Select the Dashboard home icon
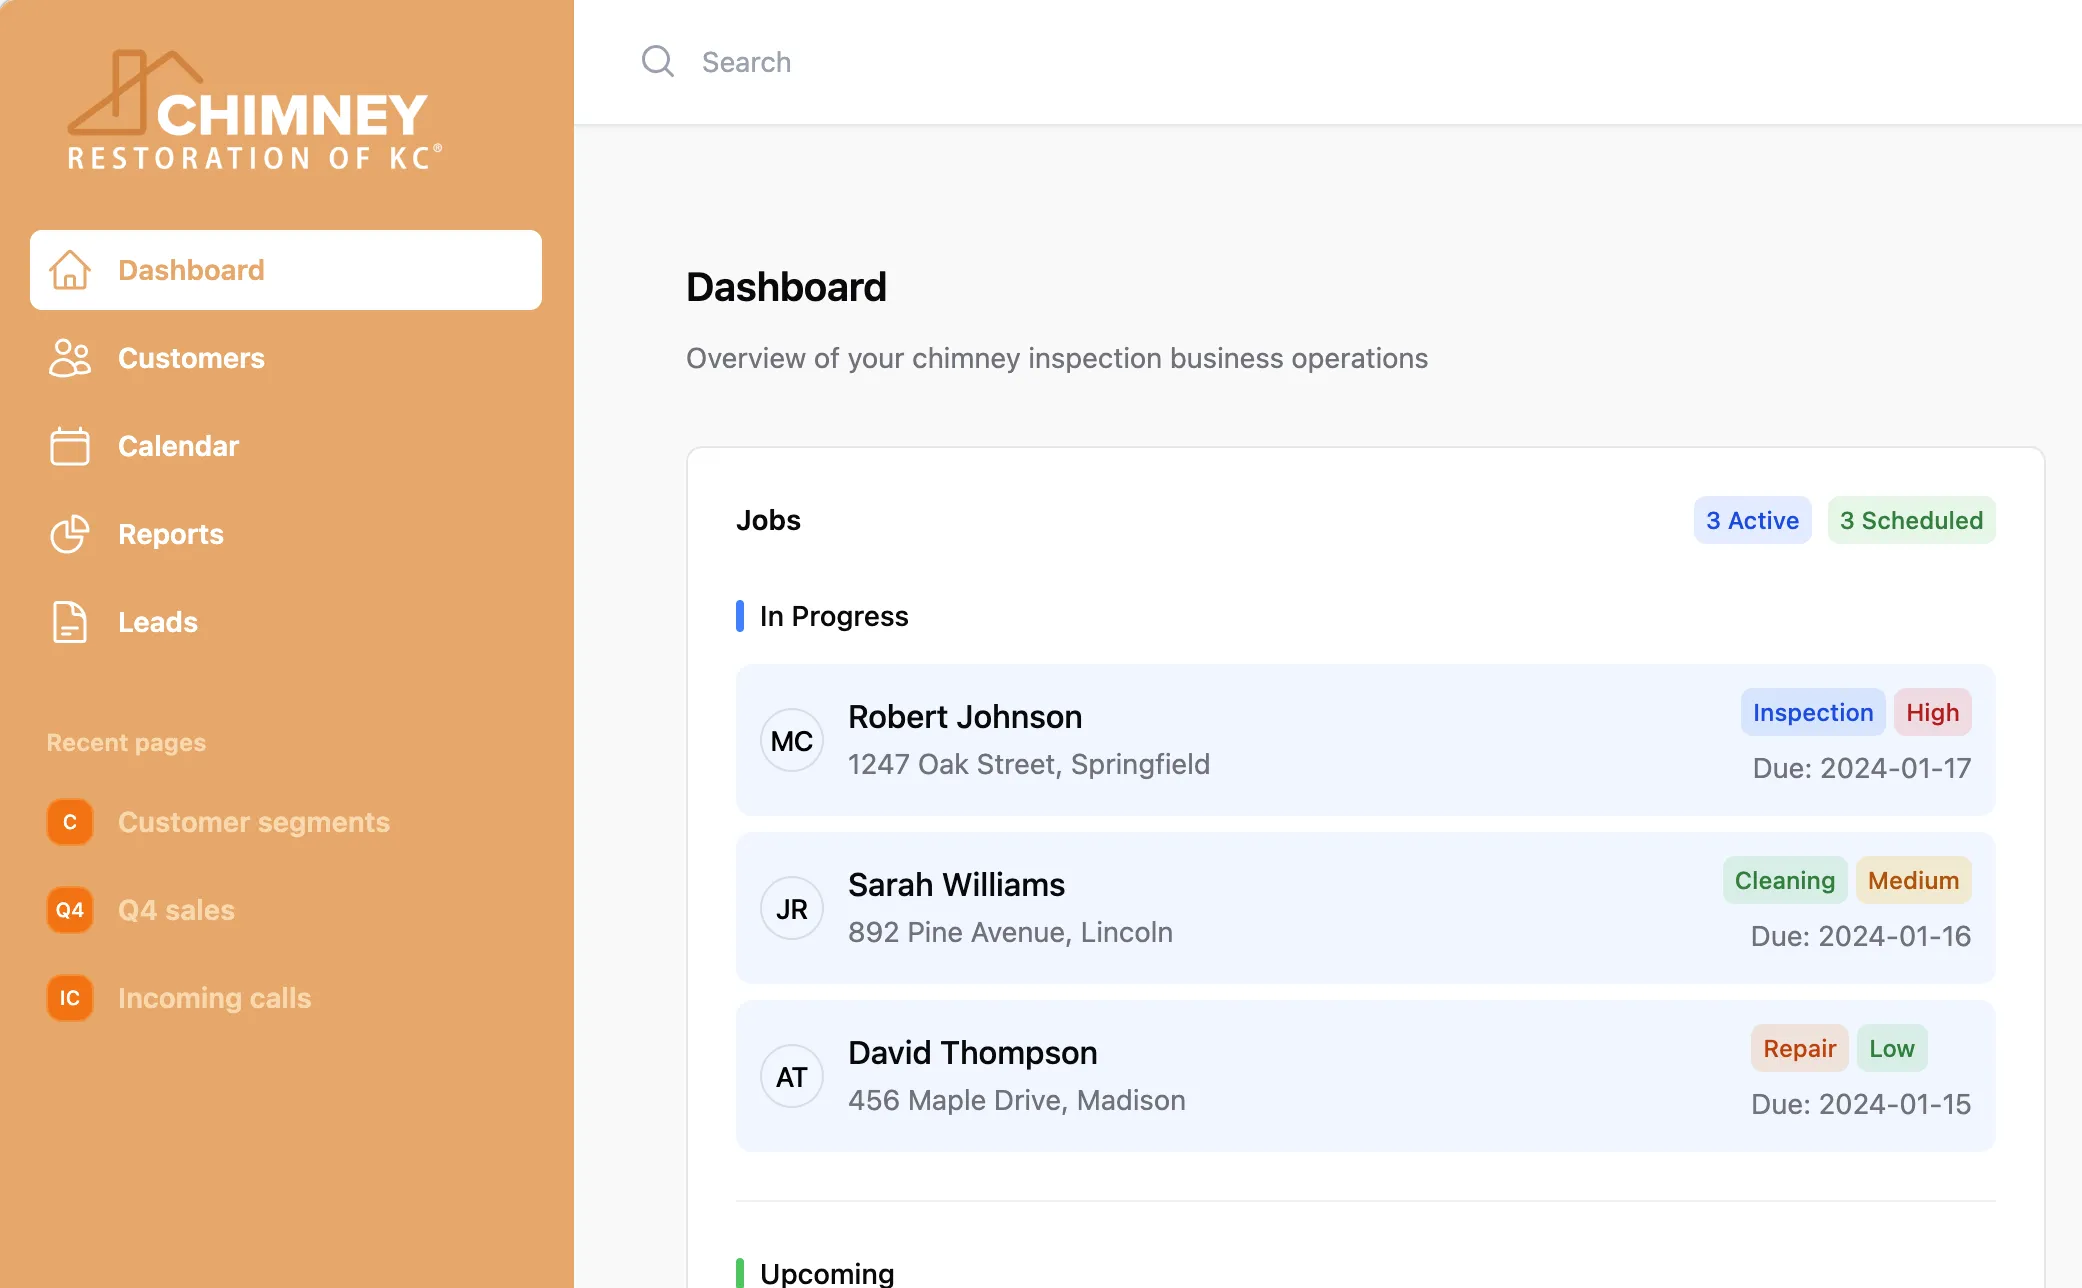Image resolution: width=2082 pixels, height=1288 pixels. [x=68, y=270]
